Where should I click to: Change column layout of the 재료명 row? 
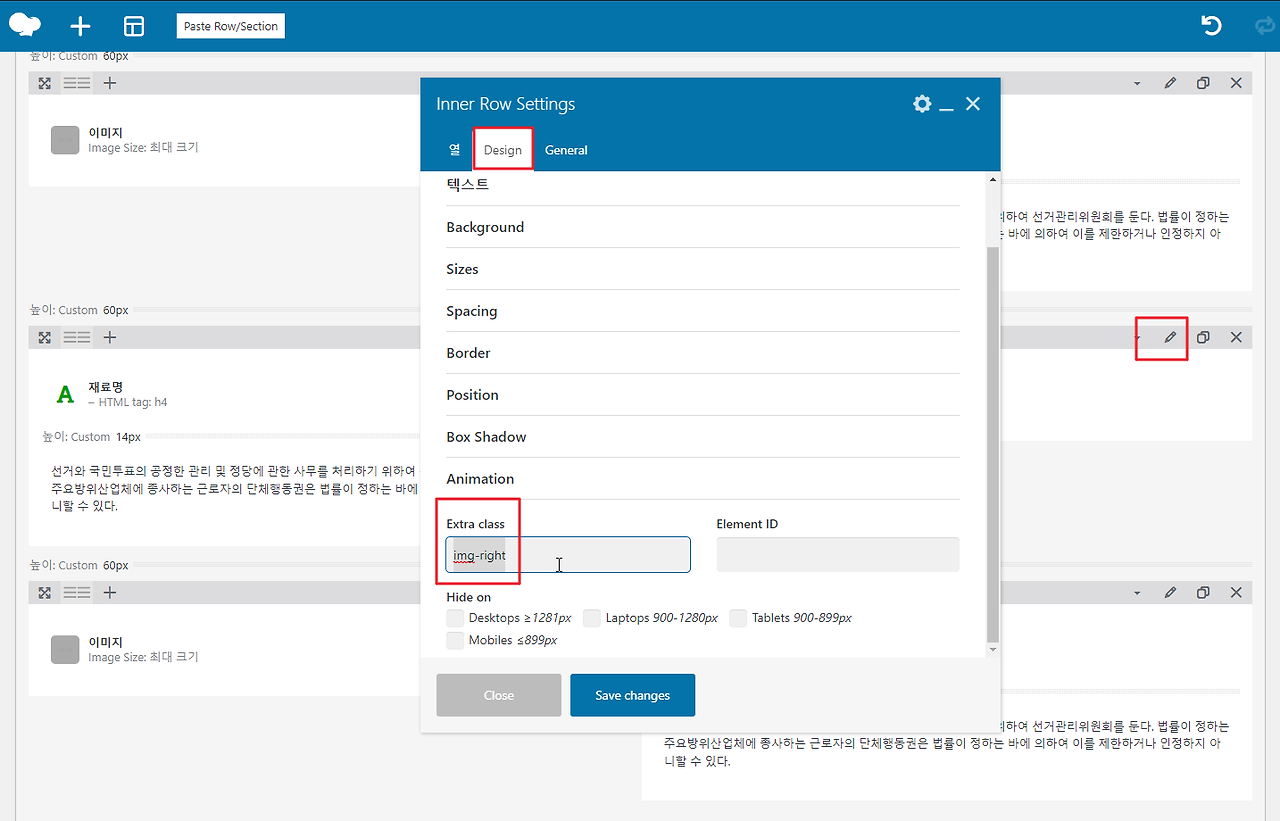(x=77, y=337)
